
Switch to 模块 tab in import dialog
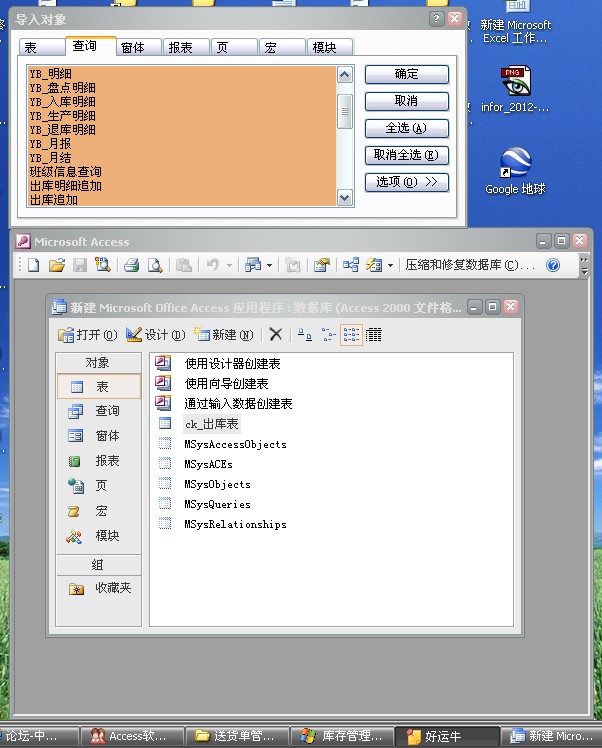330,47
